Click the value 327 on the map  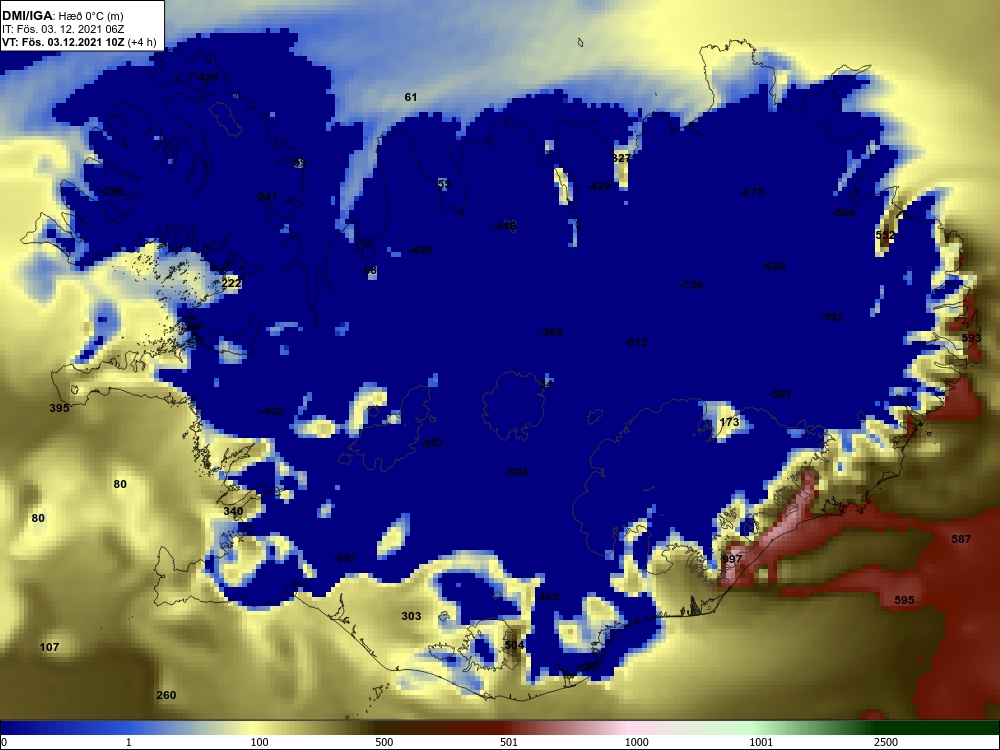coord(621,158)
